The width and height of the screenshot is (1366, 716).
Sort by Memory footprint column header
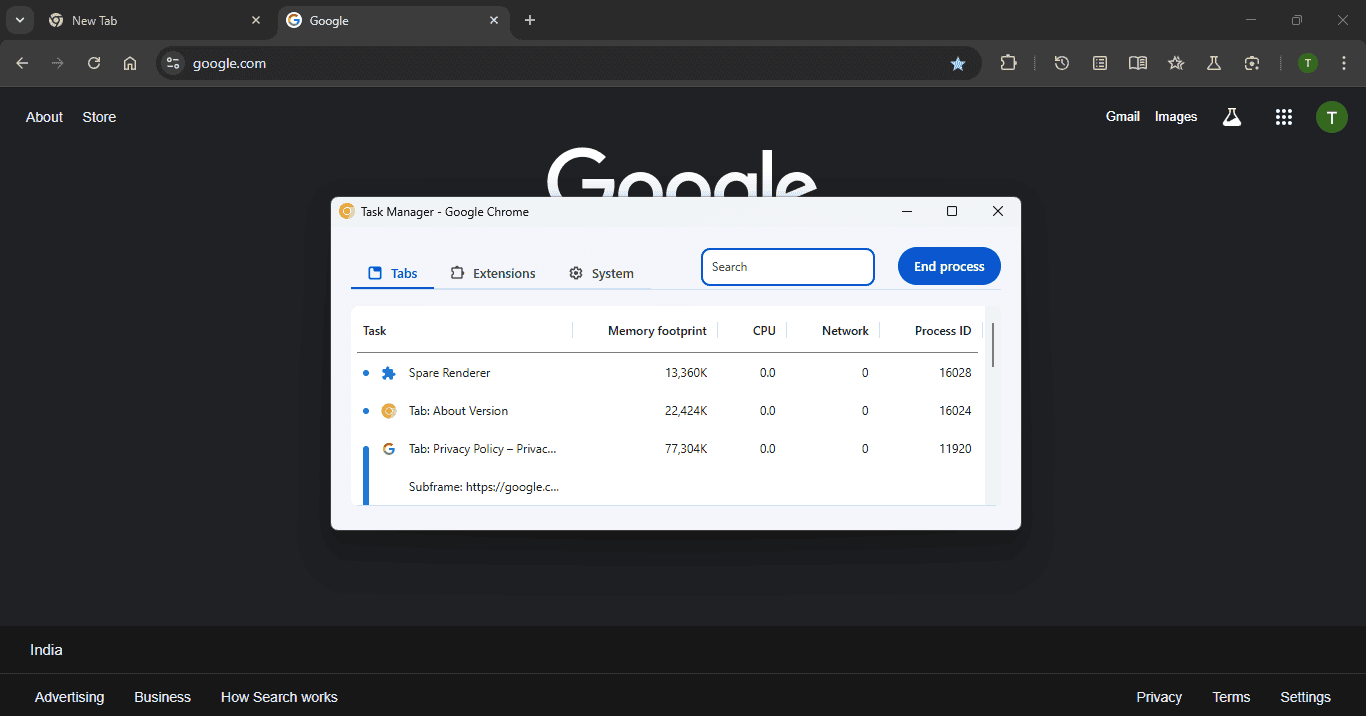[x=657, y=331]
